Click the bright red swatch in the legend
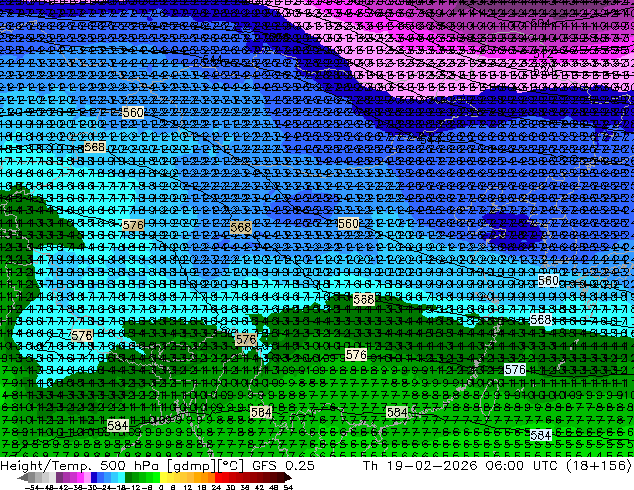This screenshot has width=634, height=490. [x=218, y=477]
